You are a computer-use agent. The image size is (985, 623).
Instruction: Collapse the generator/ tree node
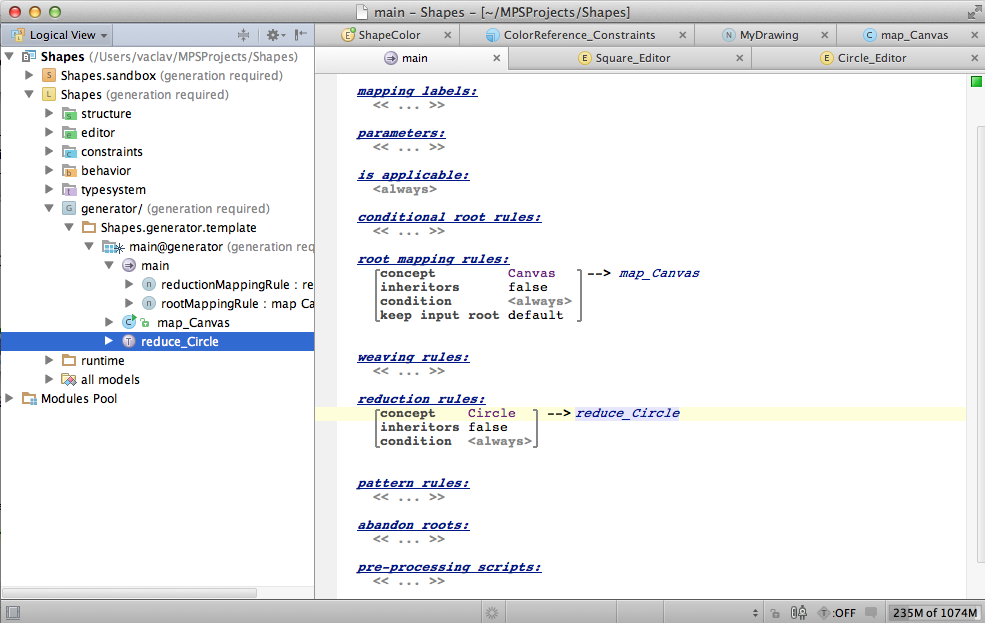coord(49,209)
